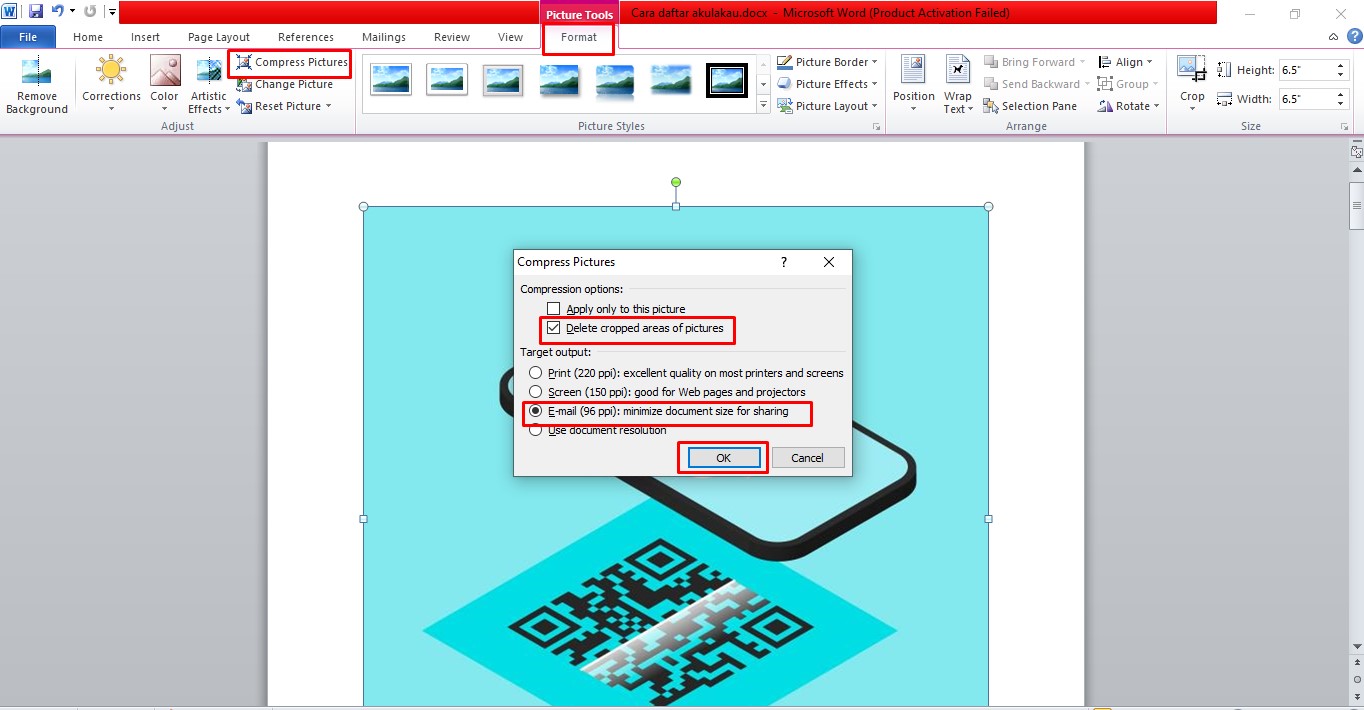Apply the black double-frame picture style
The image size is (1364, 710).
point(727,79)
